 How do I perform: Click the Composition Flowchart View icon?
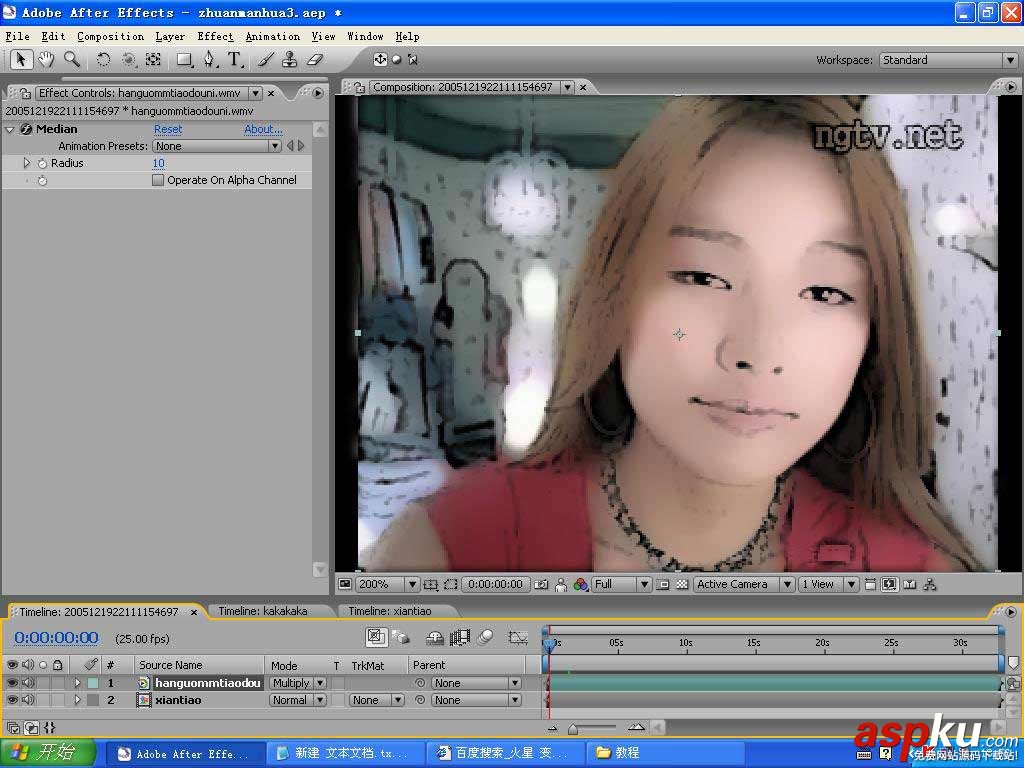coord(930,584)
